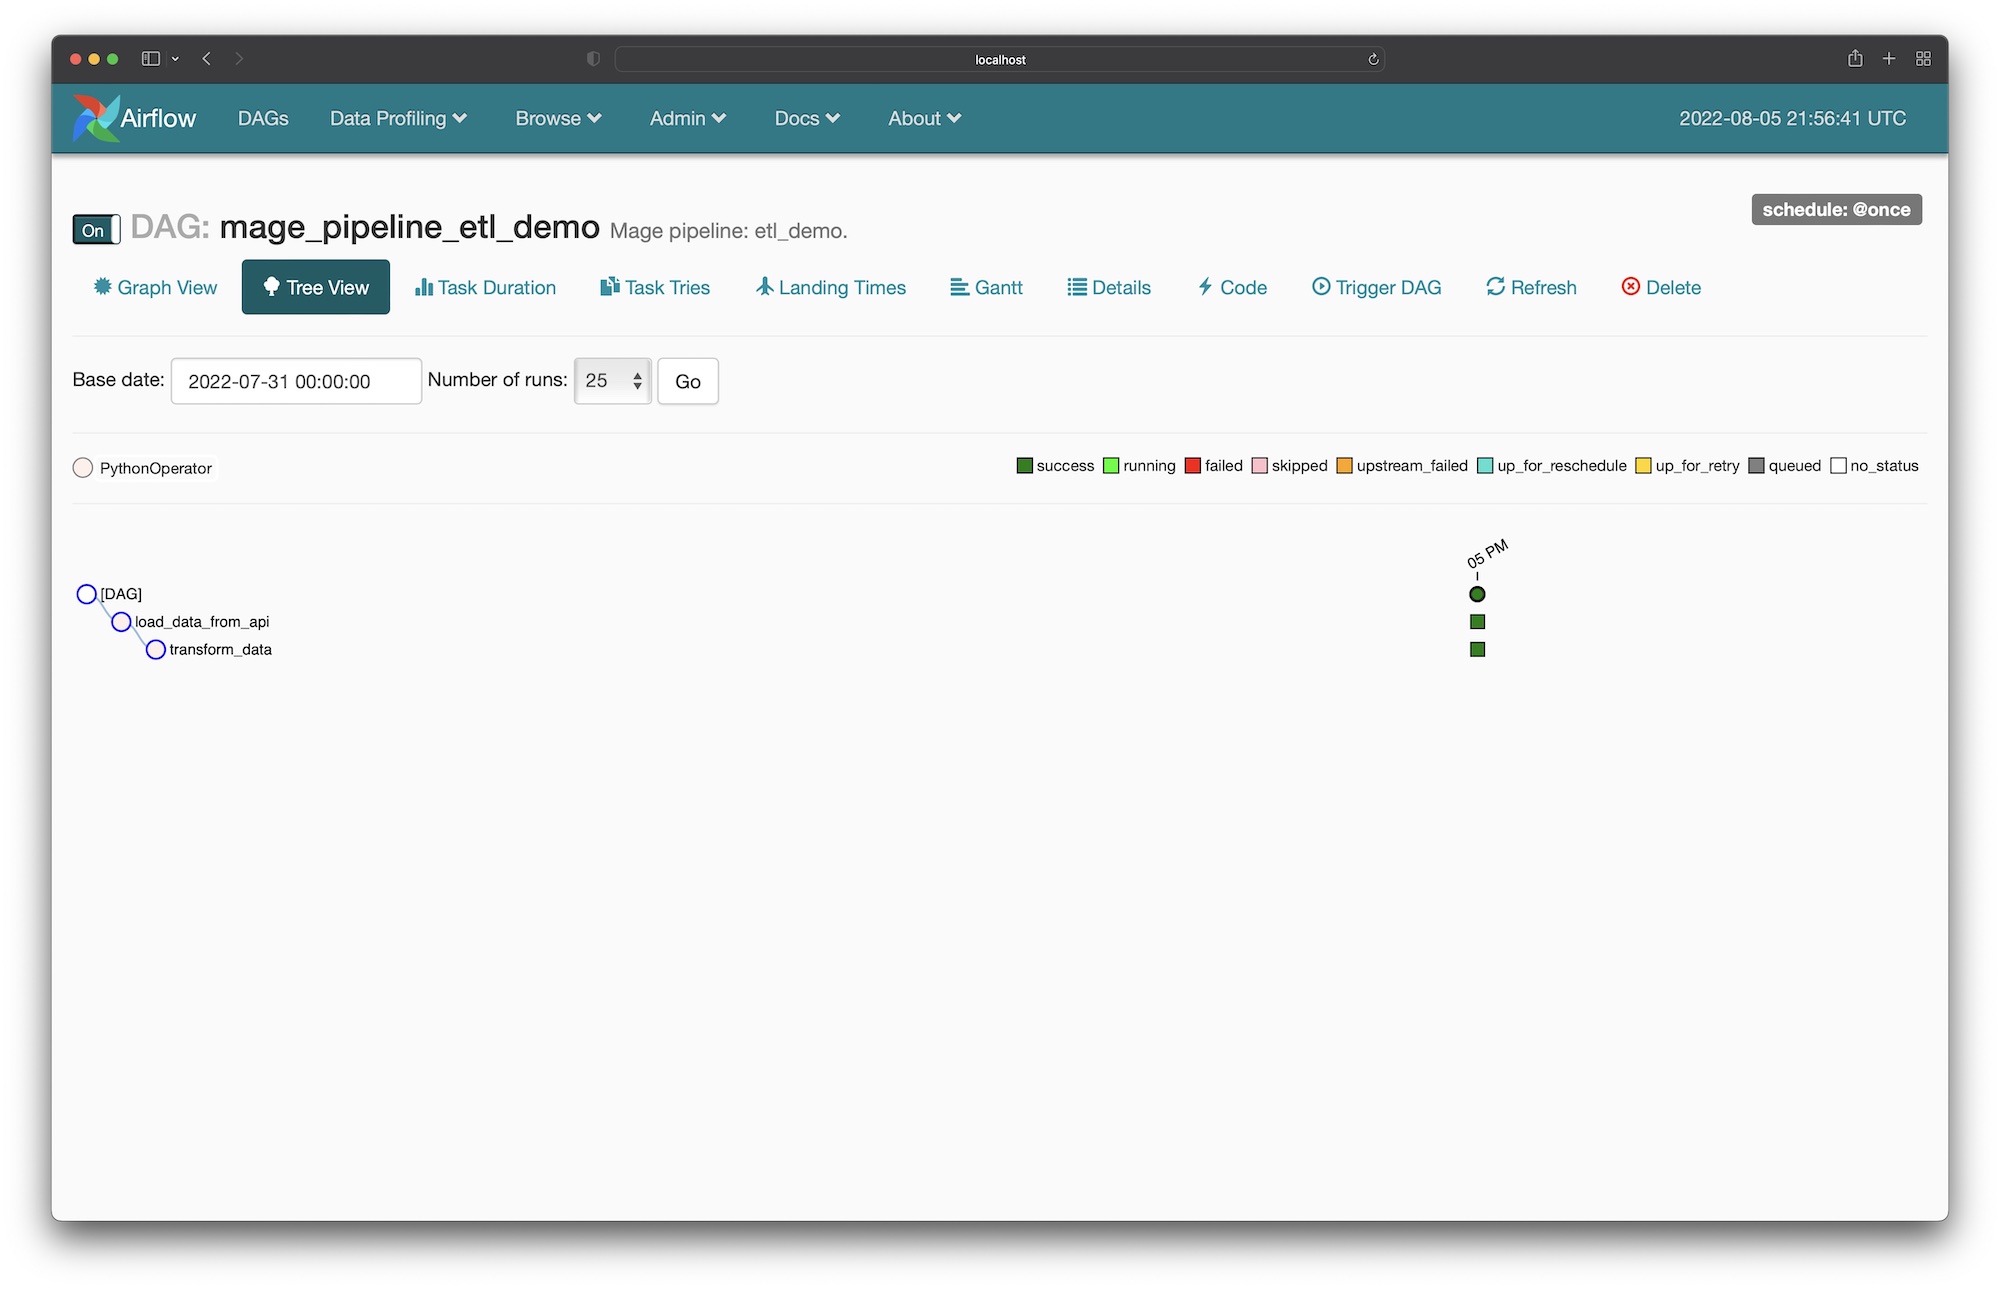Click the load_data_from_api success task square

point(1478,622)
